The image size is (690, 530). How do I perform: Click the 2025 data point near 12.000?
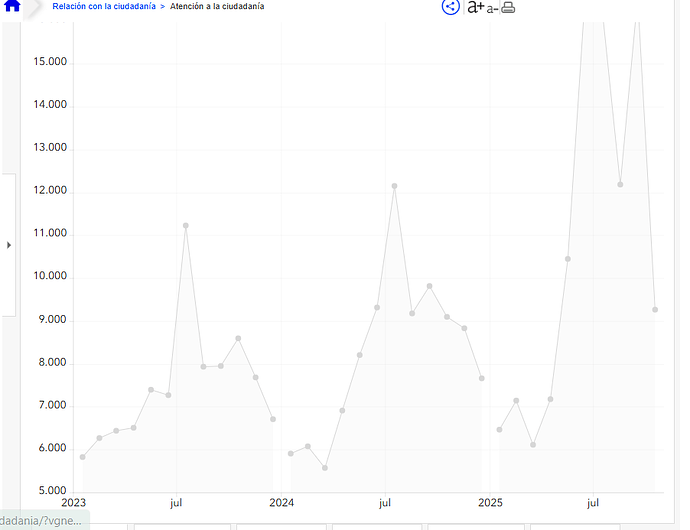tap(620, 185)
